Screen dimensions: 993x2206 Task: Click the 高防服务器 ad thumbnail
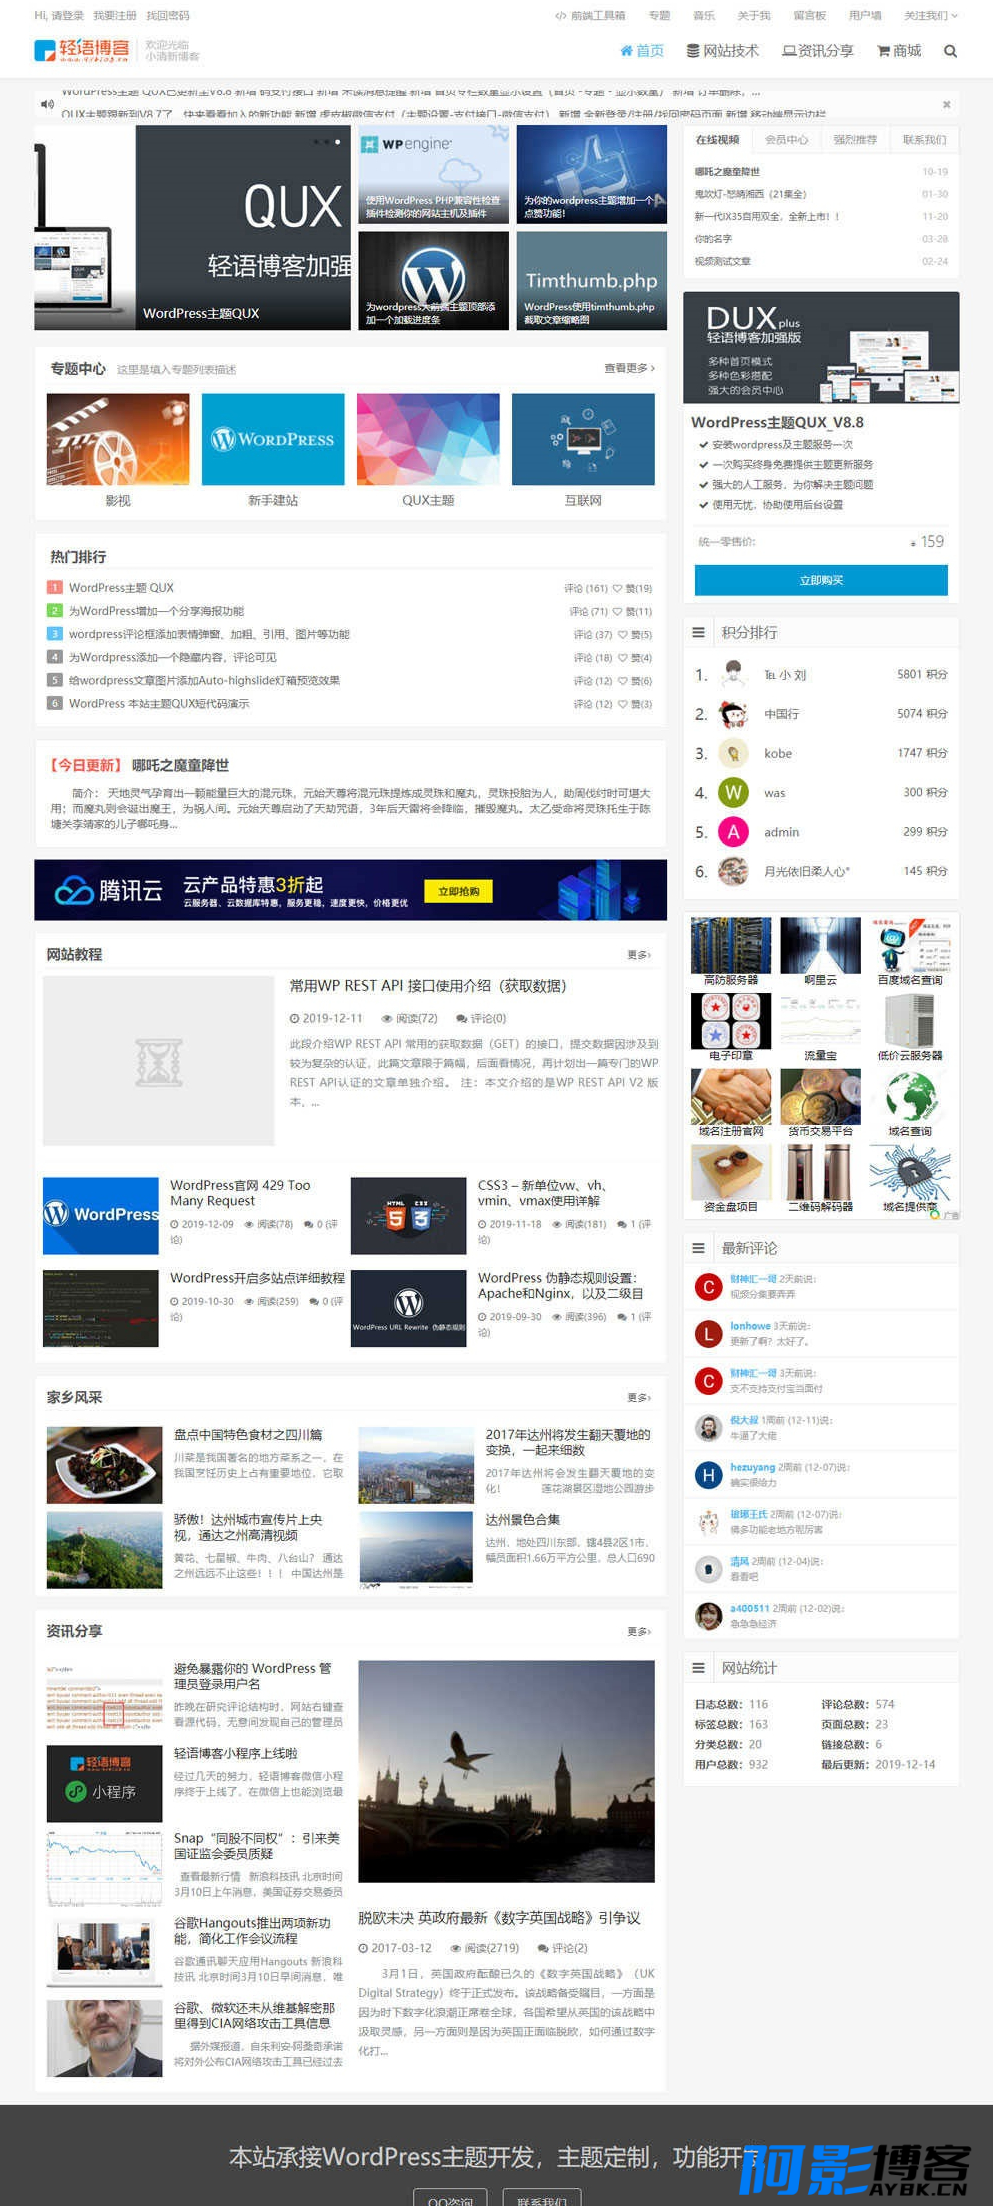pyautogui.click(x=731, y=945)
